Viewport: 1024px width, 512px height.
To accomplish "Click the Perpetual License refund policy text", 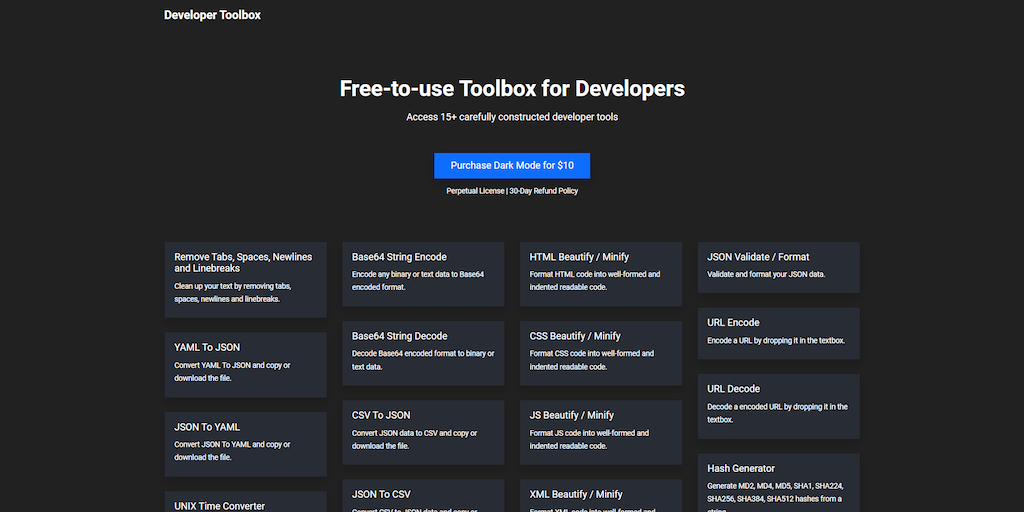I will tap(512, 191).
